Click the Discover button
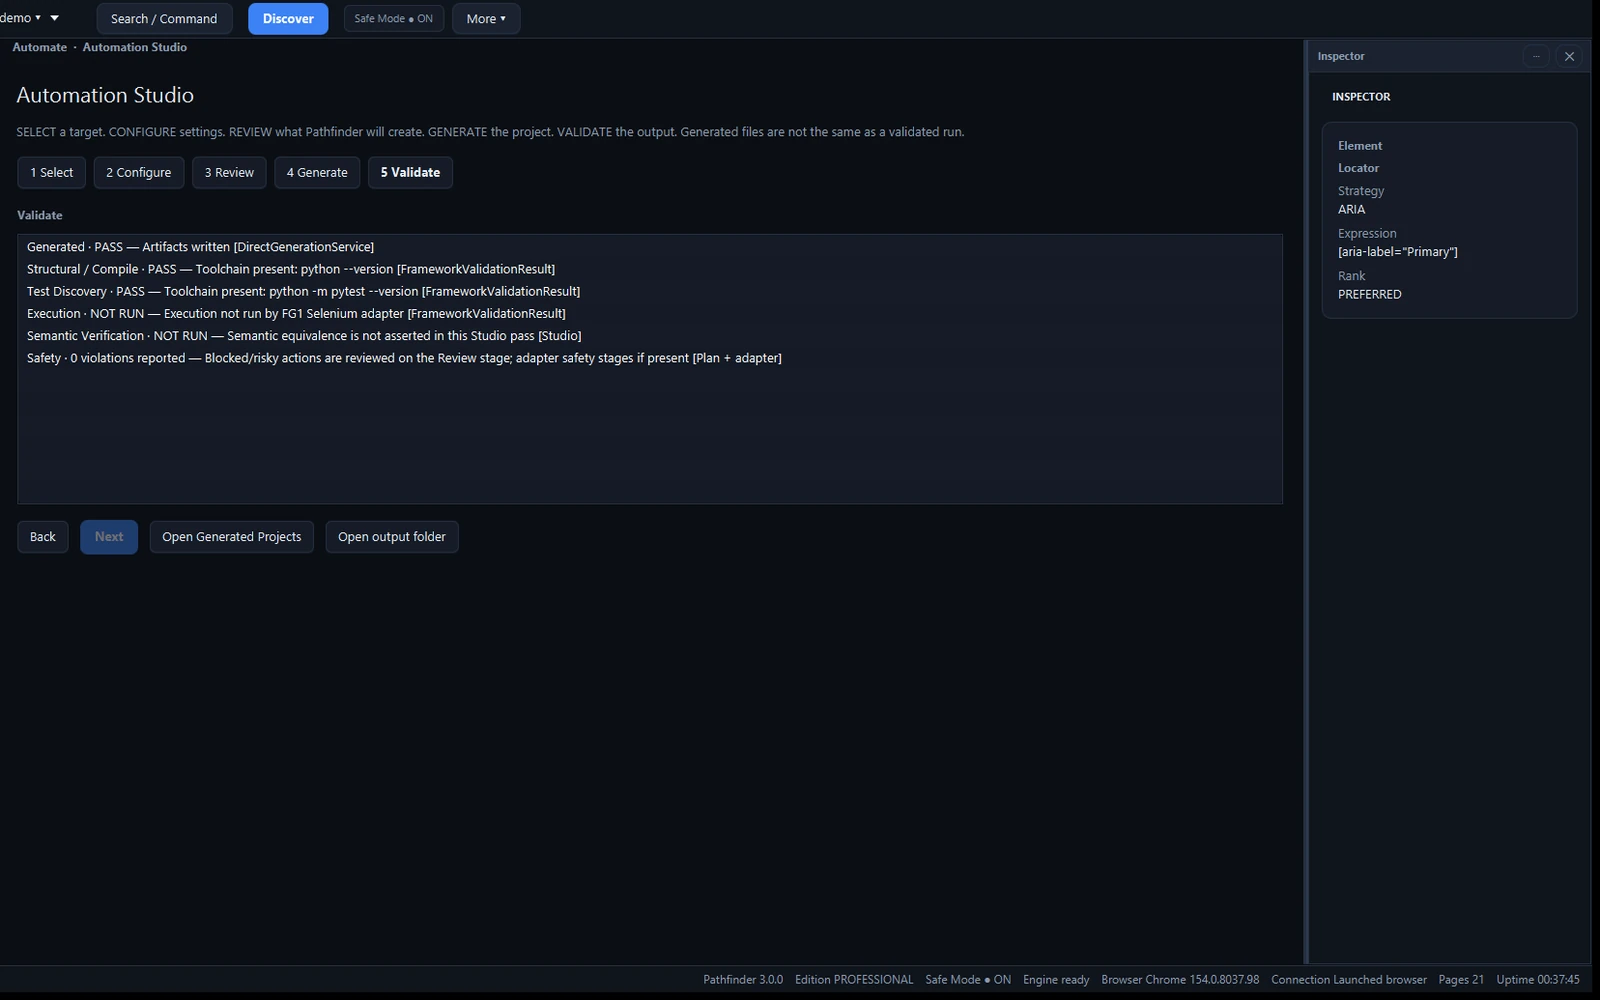Viewport: 1600px width, 1000px height. coord(288,19)
